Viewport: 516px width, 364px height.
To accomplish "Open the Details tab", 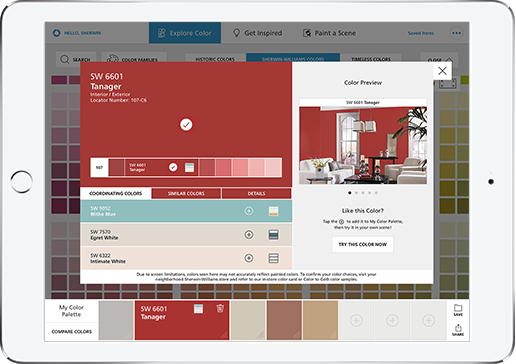I will point(256,193).
